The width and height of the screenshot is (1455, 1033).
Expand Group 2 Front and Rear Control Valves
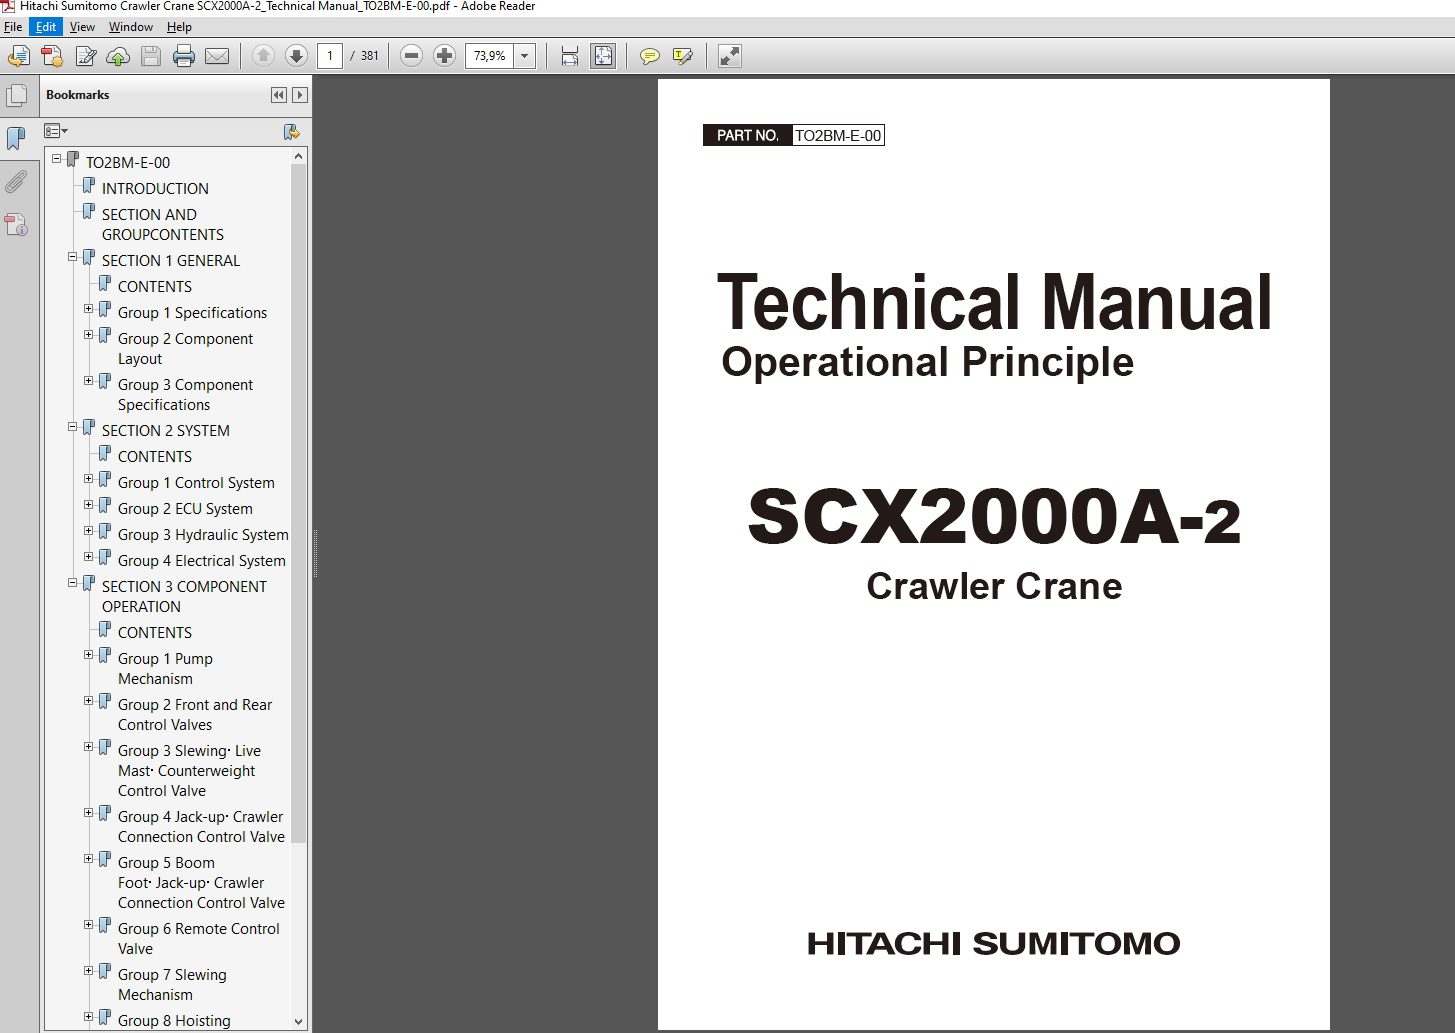(89, 701)
